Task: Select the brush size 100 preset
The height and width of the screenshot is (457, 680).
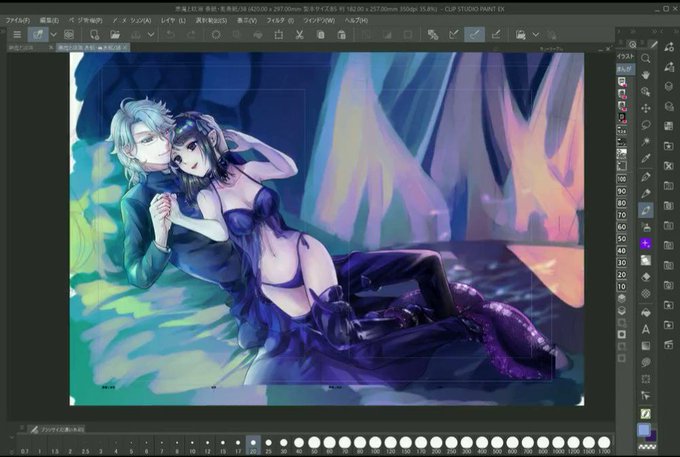Action: (375, 445)
